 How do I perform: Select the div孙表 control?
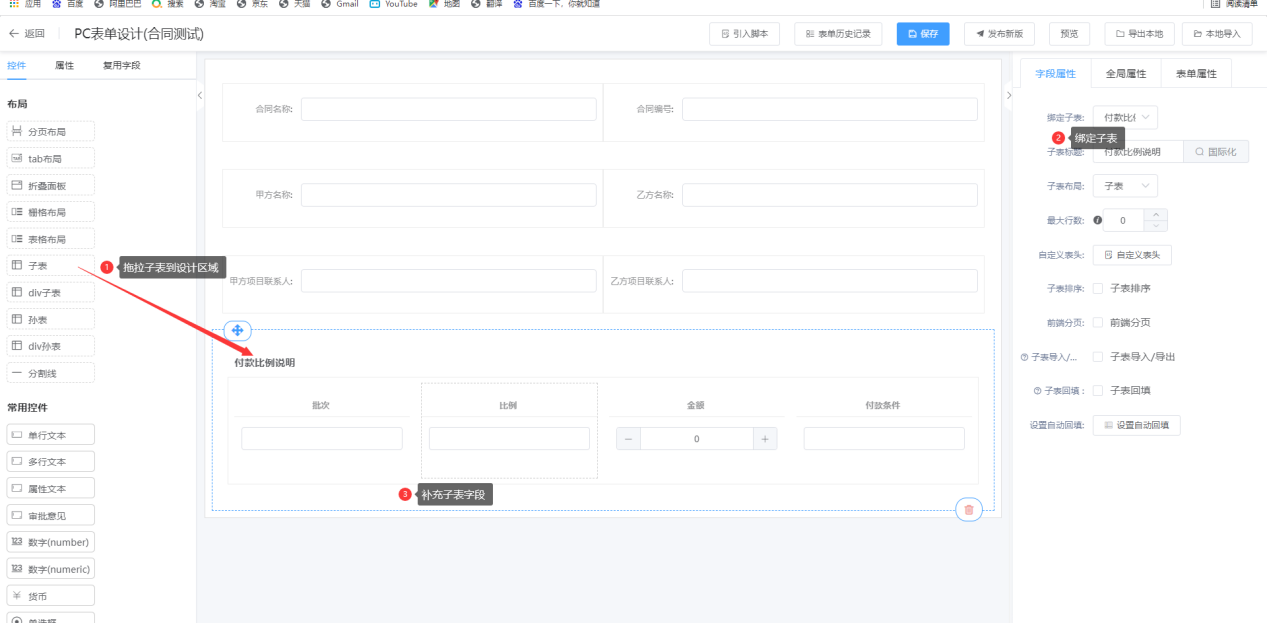[51, 346]
